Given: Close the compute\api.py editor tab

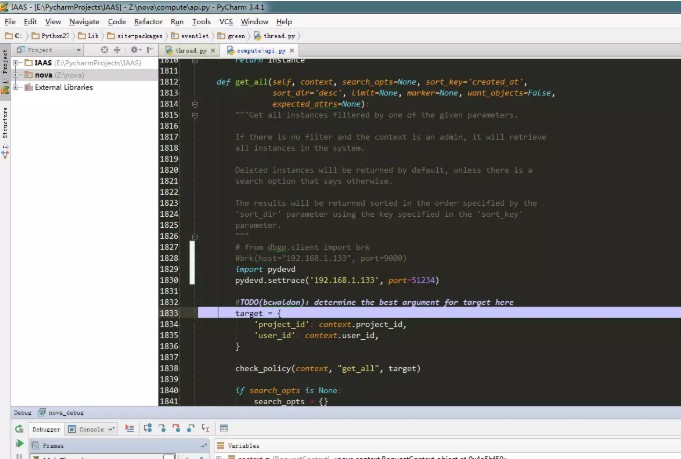Looking at the screenshot, I should click(x=292, y=51).
